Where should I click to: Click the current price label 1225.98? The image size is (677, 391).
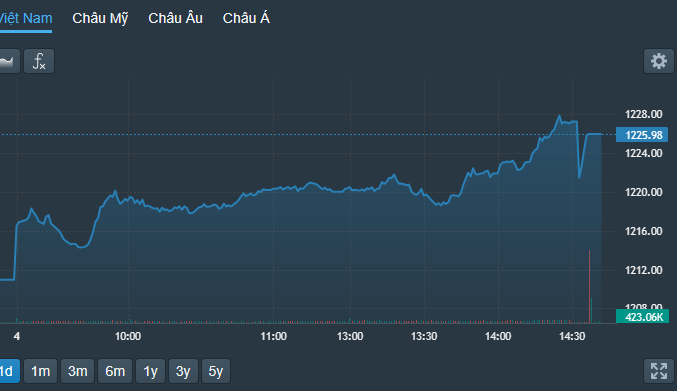642,135
